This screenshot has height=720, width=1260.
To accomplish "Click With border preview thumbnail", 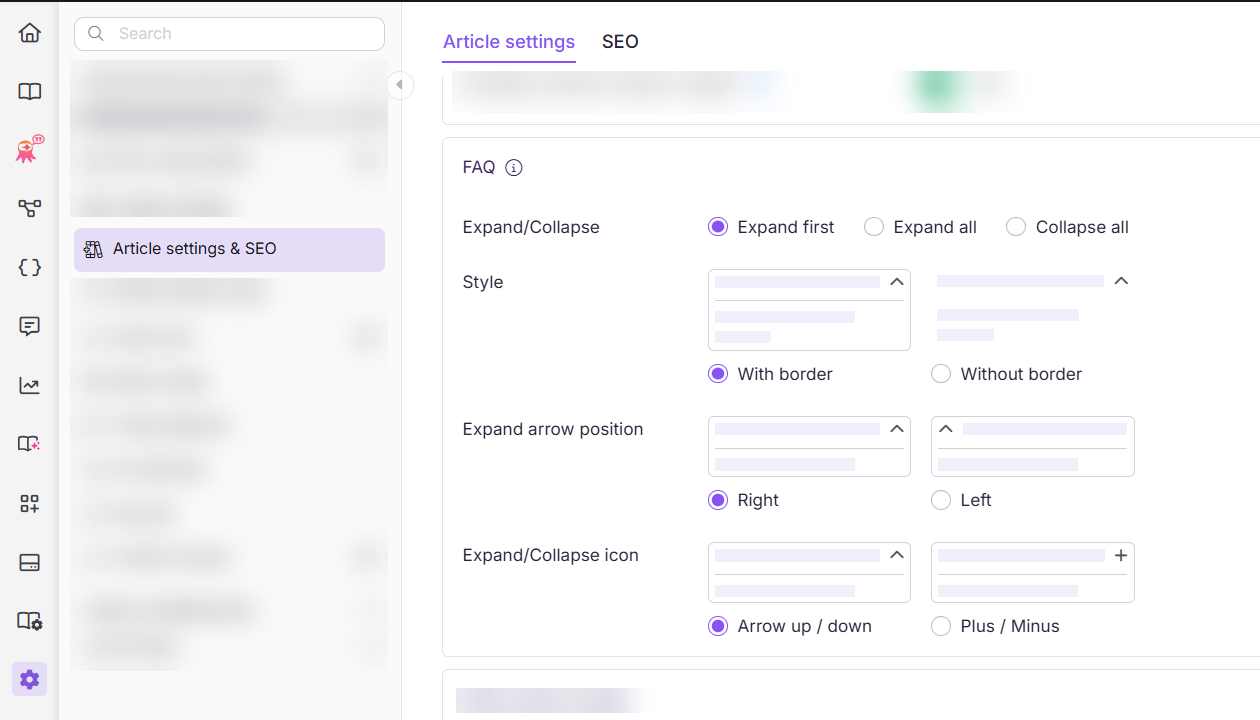I will [x=809, y=310].
